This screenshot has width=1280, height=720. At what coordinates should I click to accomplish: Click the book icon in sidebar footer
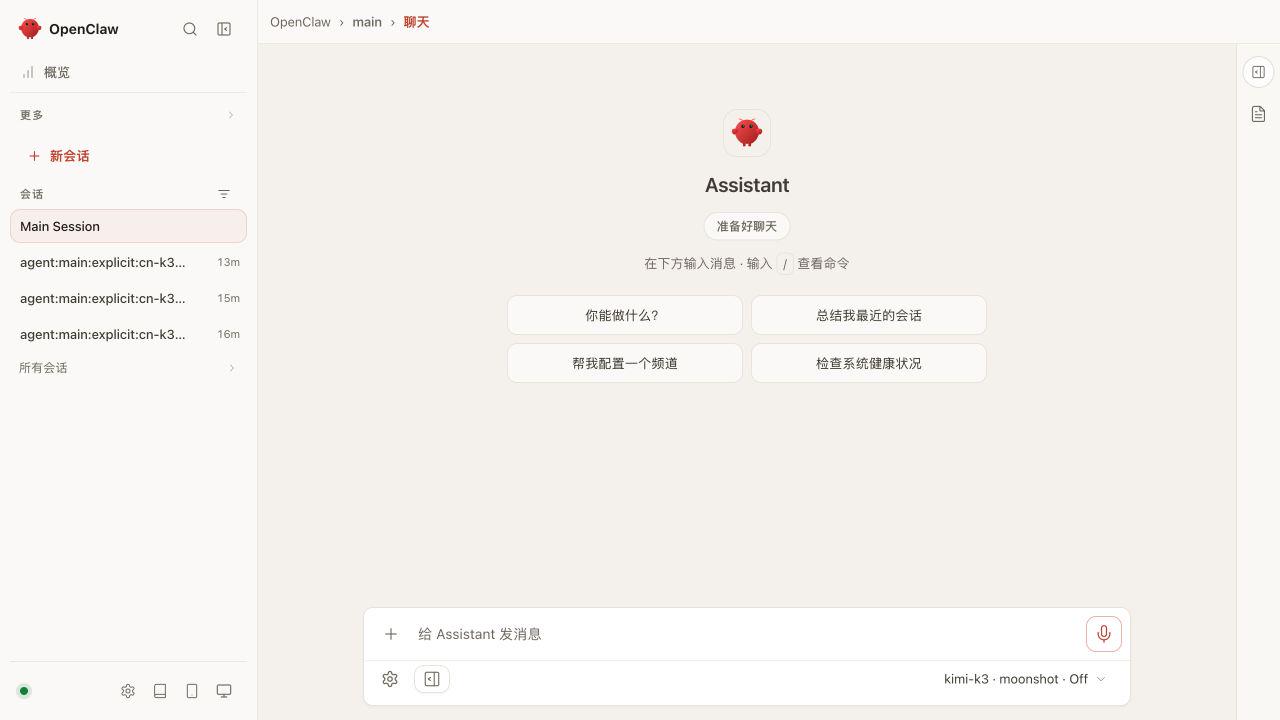pos(160,691)
